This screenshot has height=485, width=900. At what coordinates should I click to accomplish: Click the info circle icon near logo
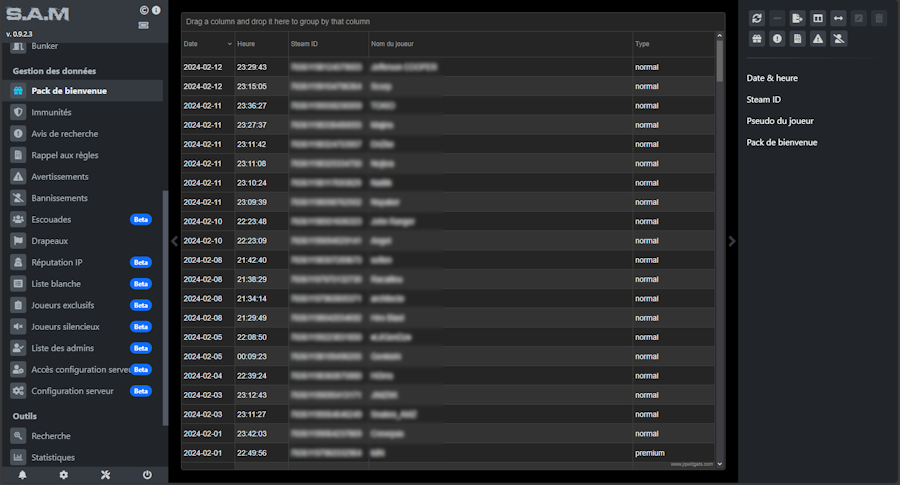coord(155,10)
